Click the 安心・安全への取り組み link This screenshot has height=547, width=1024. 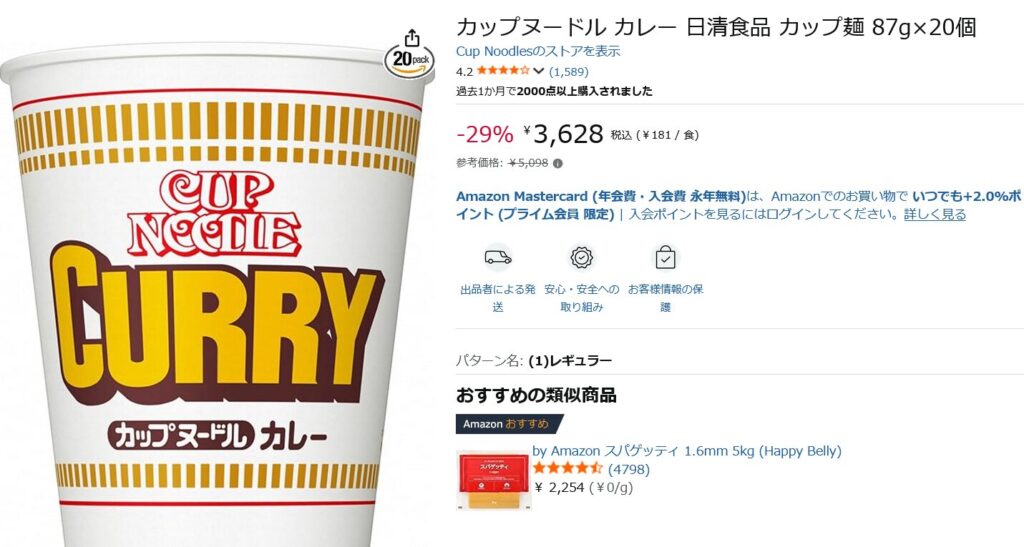click(581, 298)
